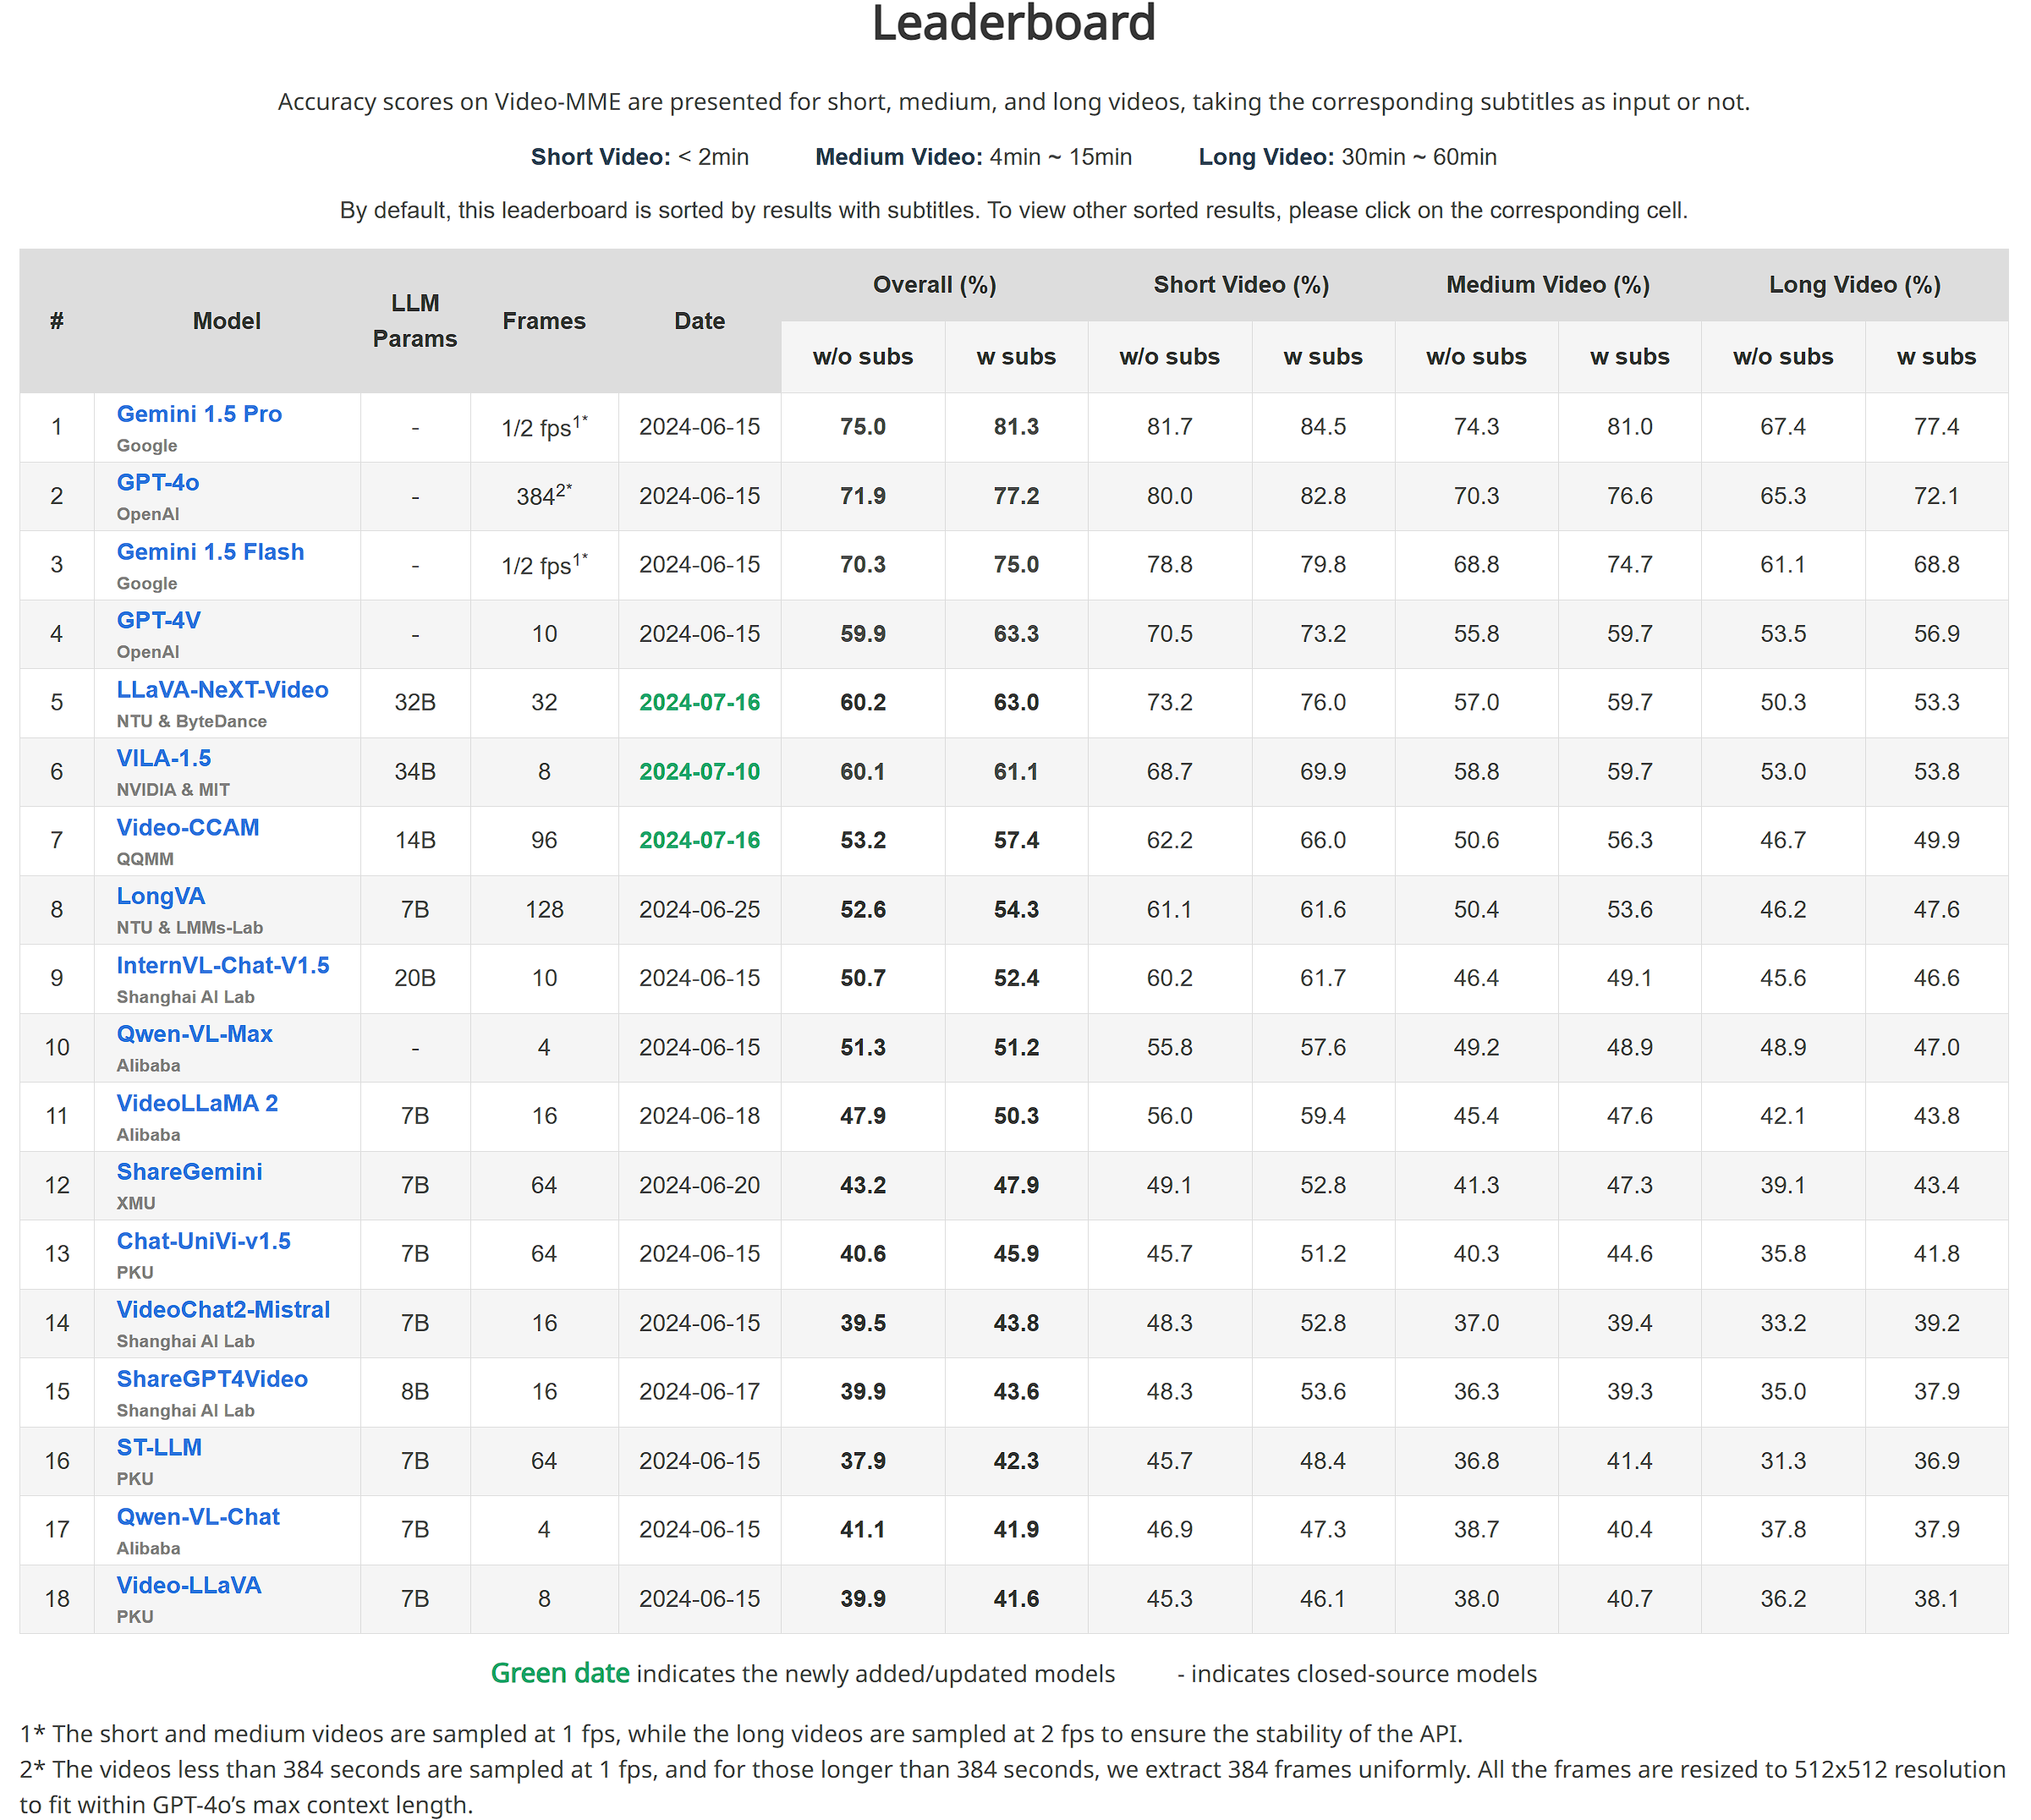Open the GPT-4o model link
Image resolution: width=2031 pixels, height=1820 pixels.
coord(158,483)
